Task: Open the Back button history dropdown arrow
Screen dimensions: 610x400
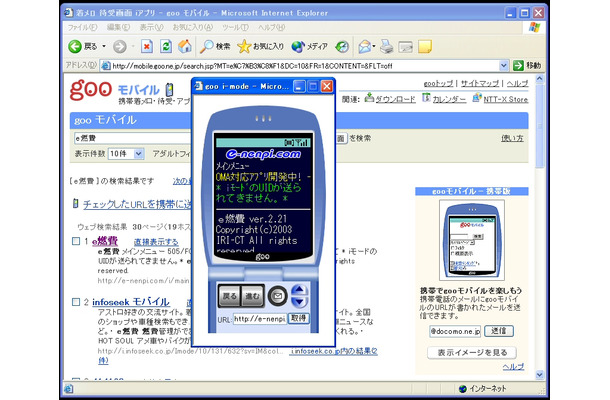Action: (104, 47)
